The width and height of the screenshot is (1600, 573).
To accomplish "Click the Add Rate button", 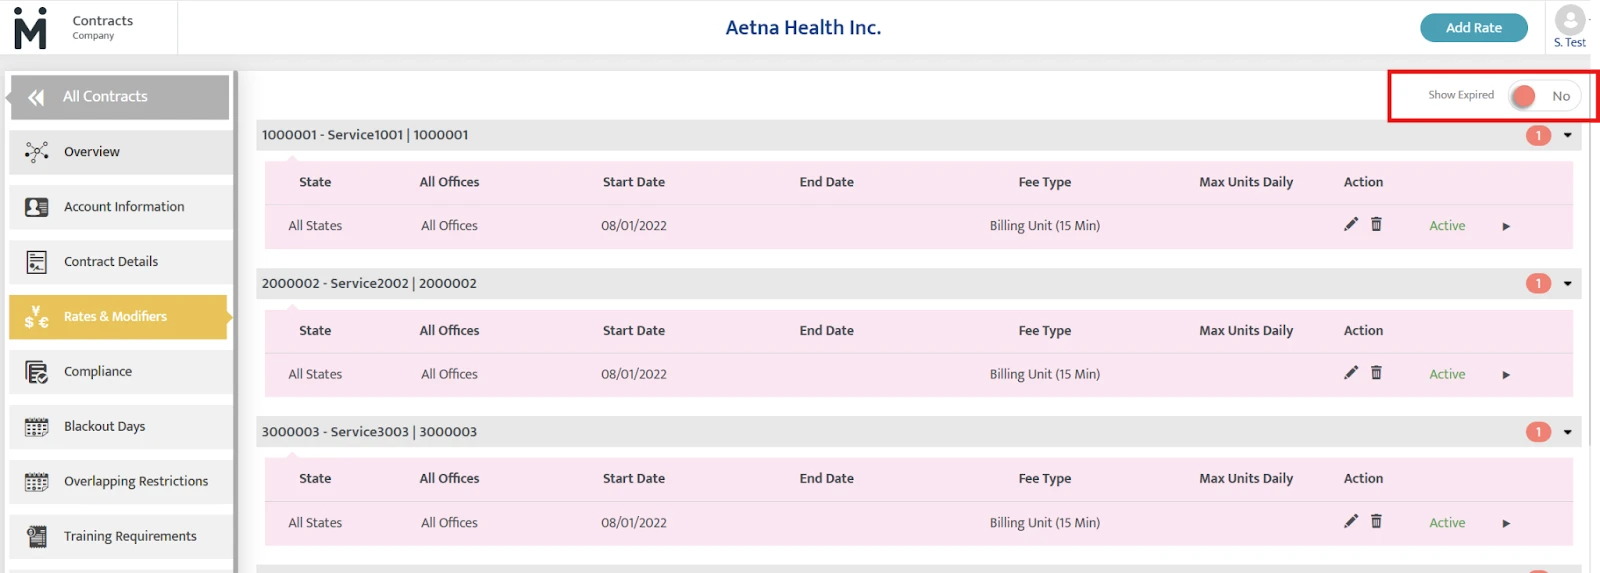I will [x=1473, y=28].
